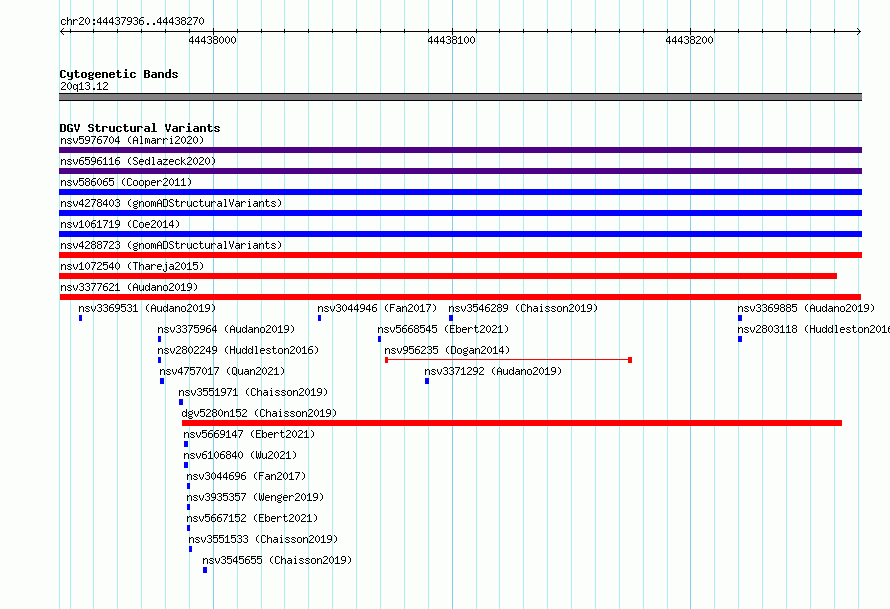Image resolution: width=890 pixels, height=609 pixels.
Task: Click nsv3545655 (Chaisson2019) label
Action: coord(277,560)
